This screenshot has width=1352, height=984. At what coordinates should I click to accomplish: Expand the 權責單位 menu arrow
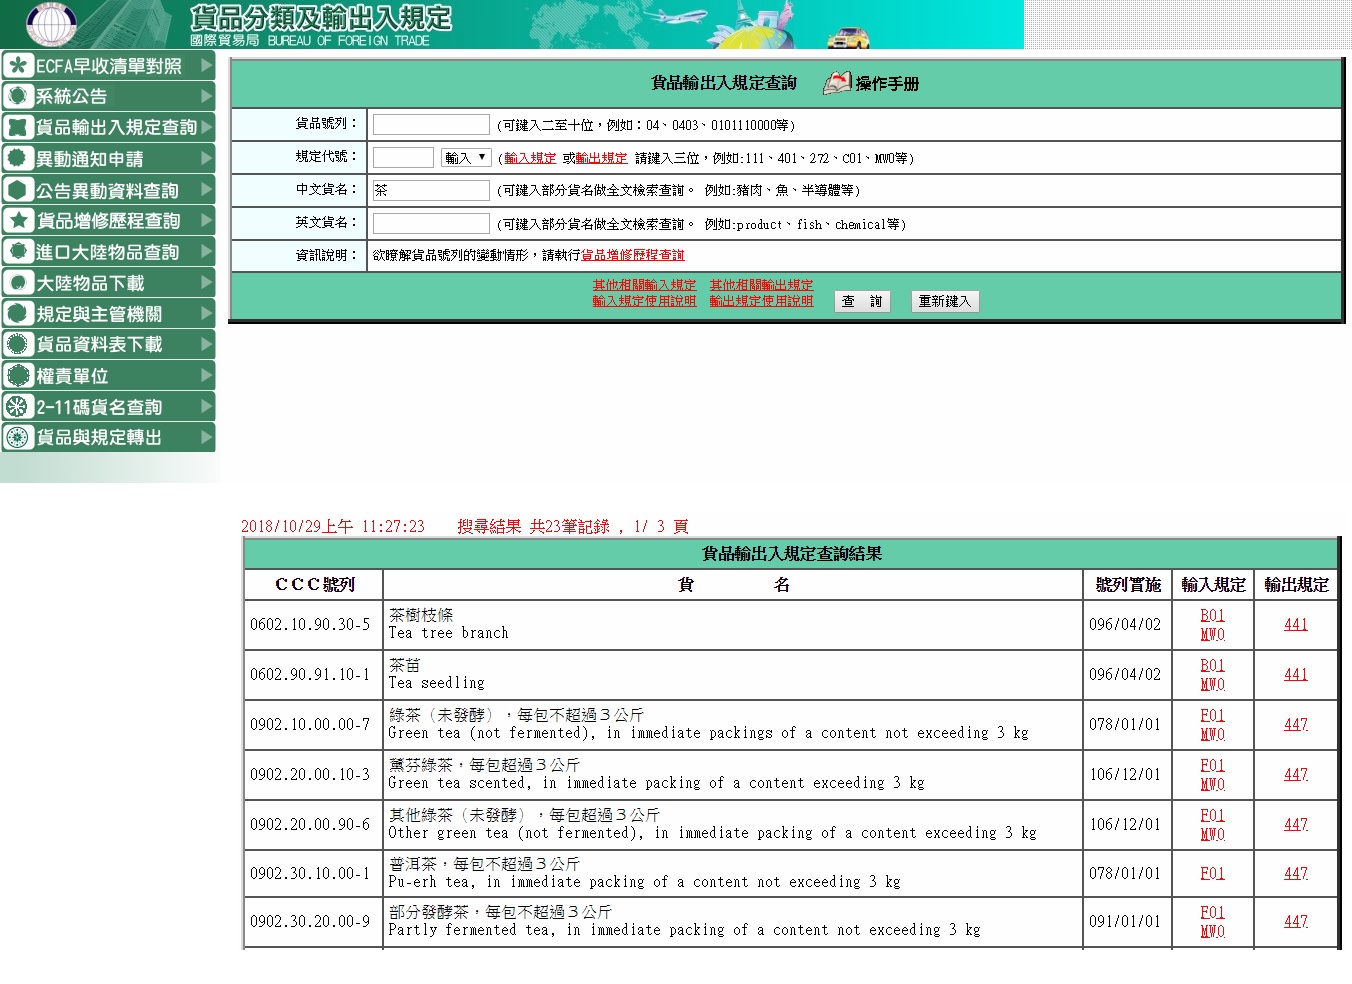(x=206, y=375)
